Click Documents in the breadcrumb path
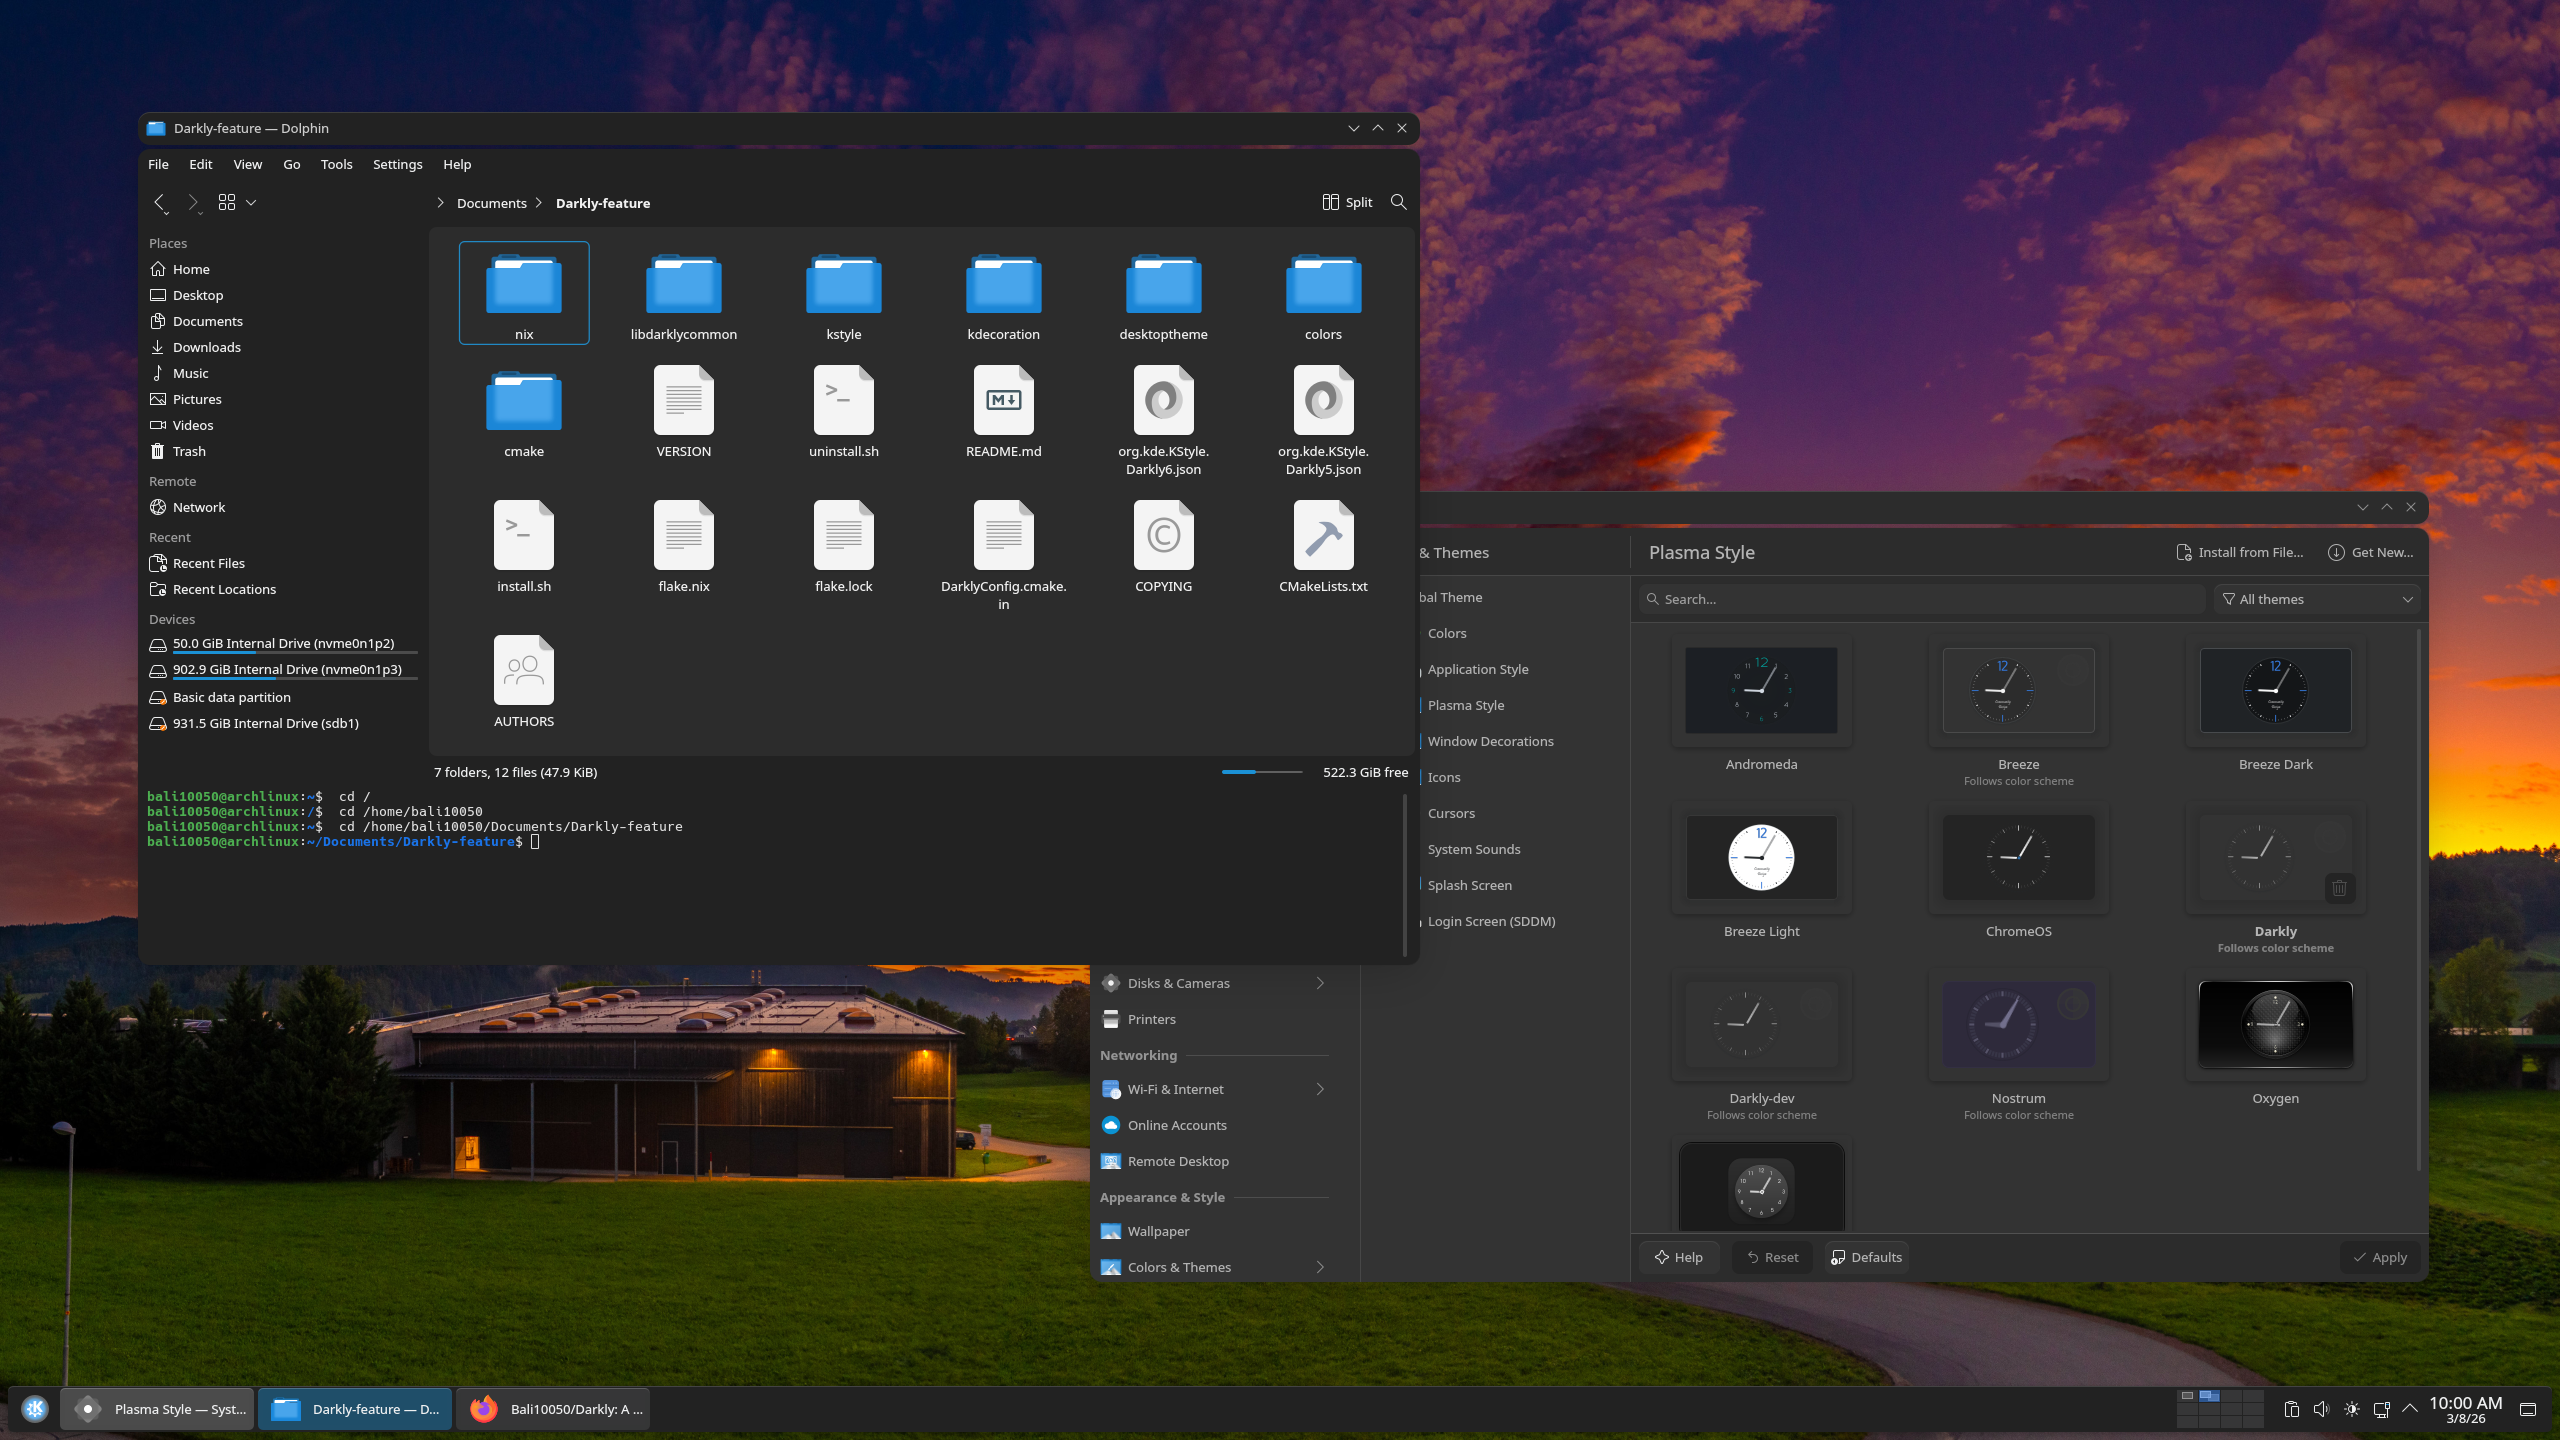Viewport: 2560px width, 1440px height. 491,203
